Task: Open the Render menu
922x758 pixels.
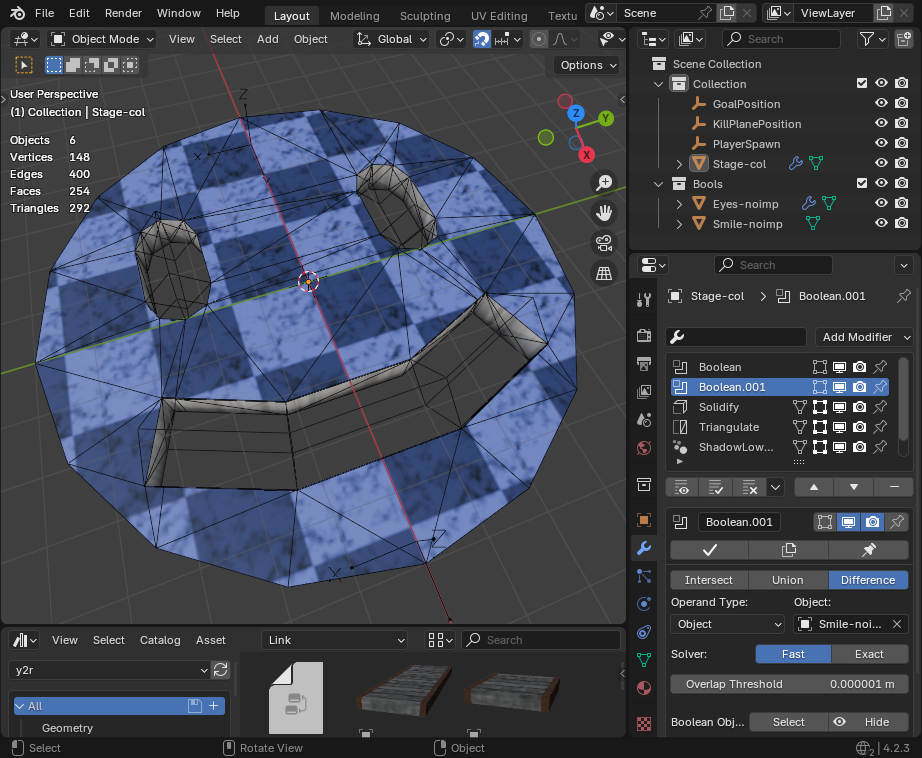Action: [123, 13]
